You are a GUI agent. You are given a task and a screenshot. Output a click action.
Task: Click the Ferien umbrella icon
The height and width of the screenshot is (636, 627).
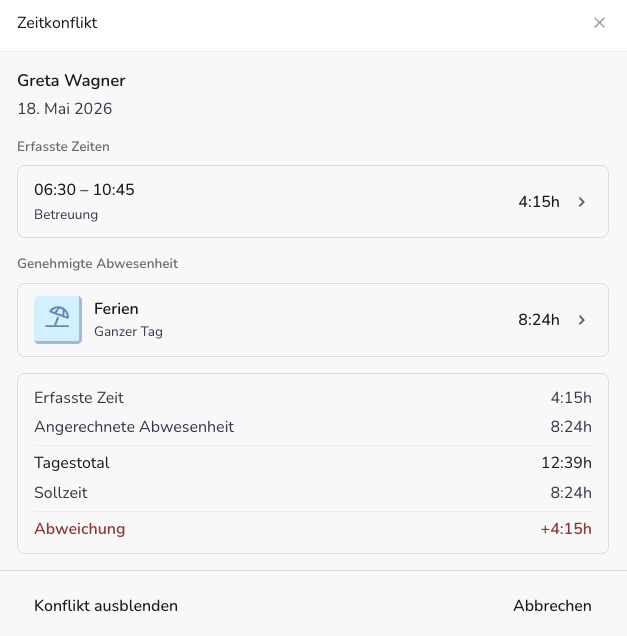pyautogui.click(x=58, y=320)
